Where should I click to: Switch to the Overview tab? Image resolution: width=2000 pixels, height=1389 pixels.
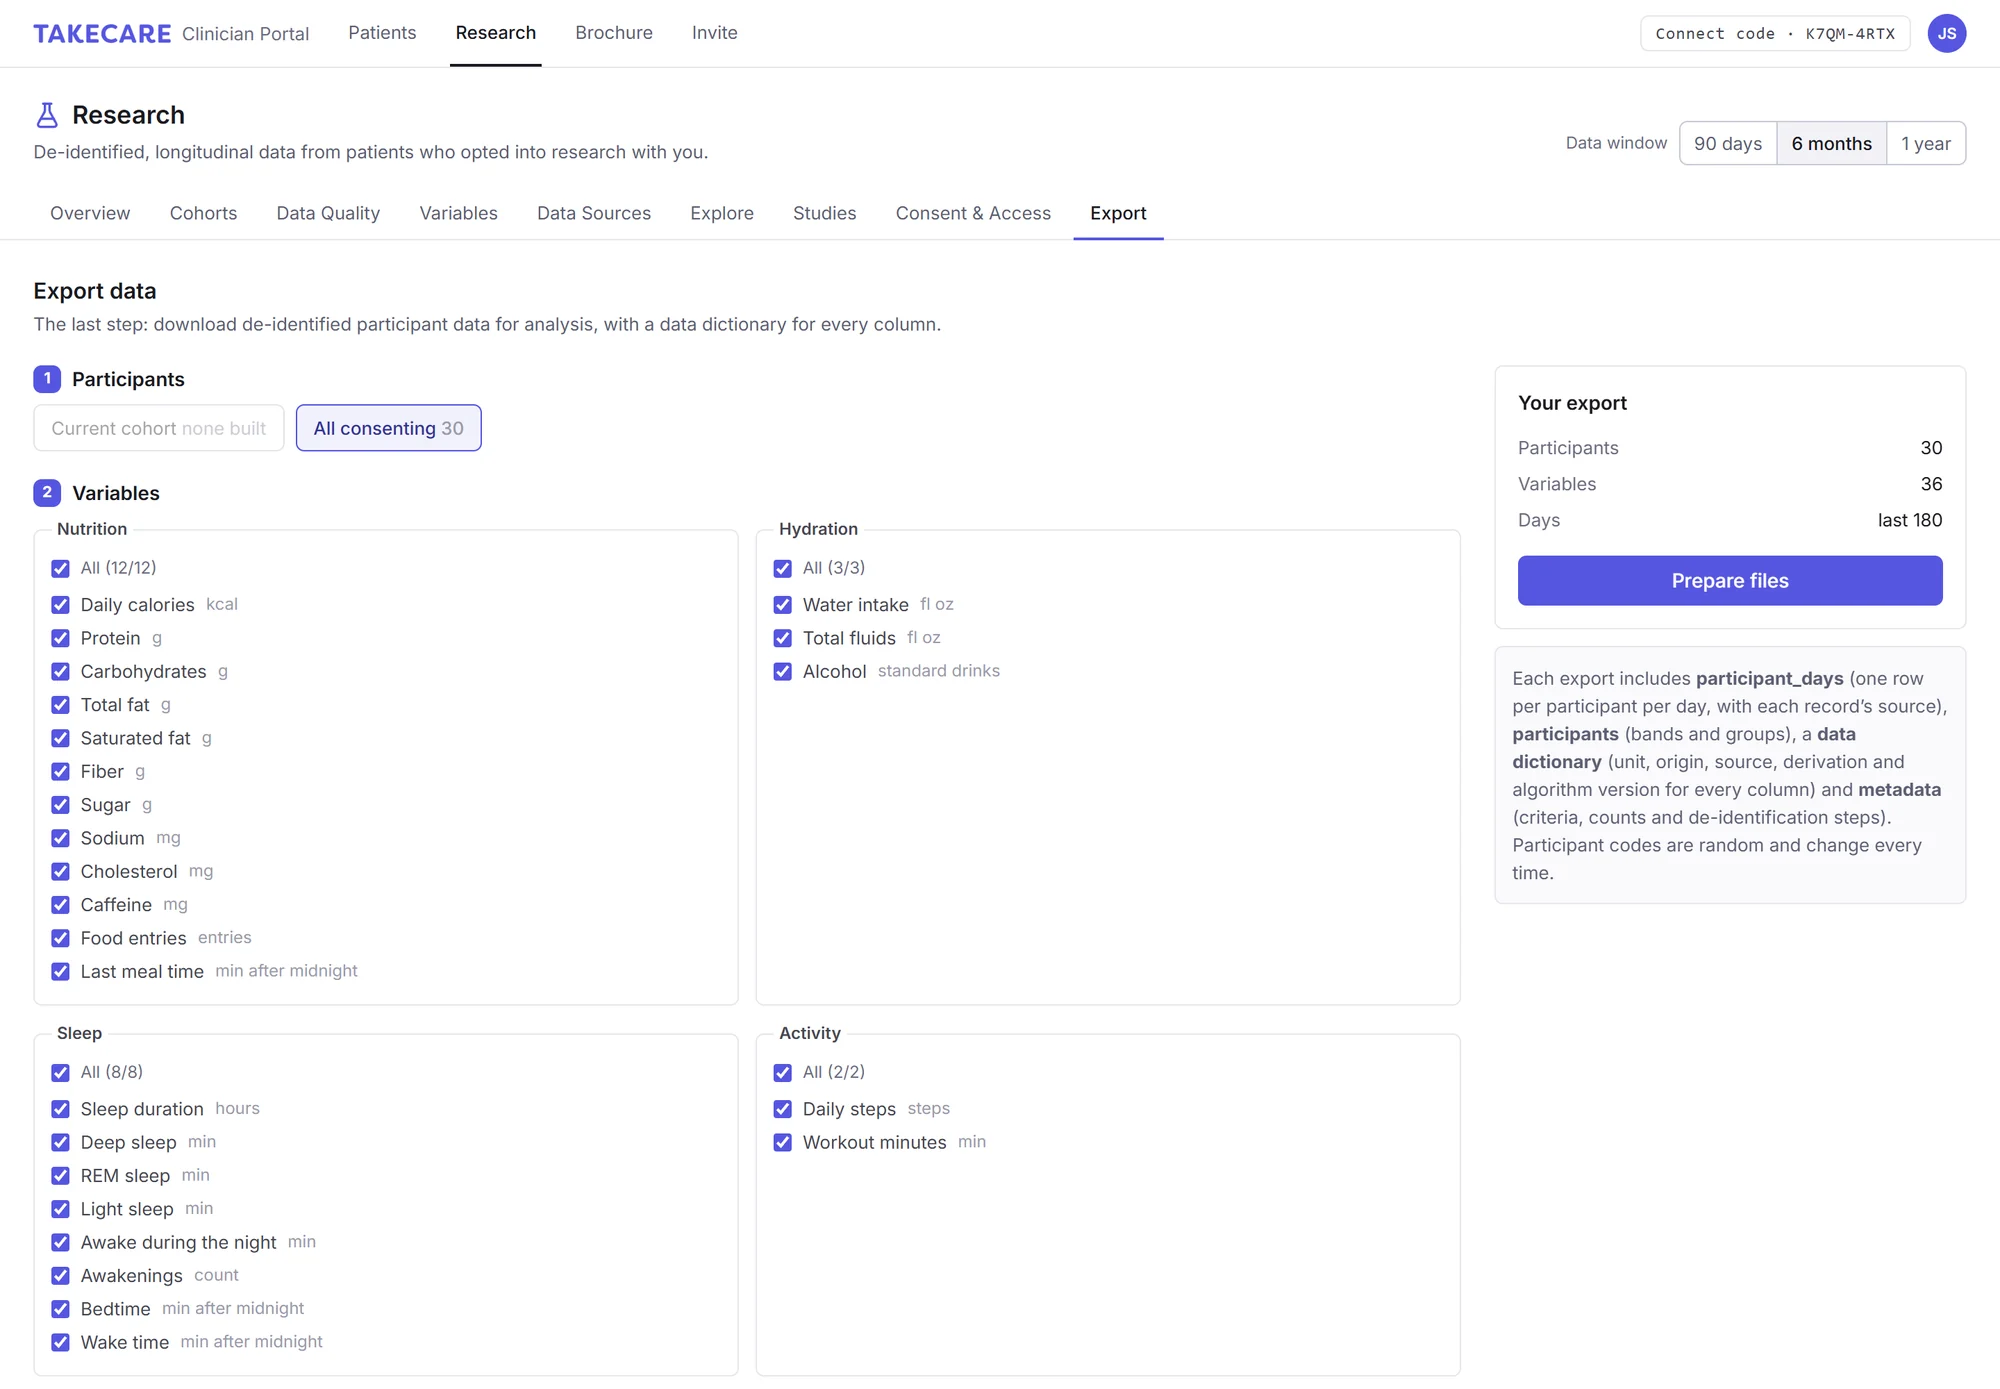point(90,213)
